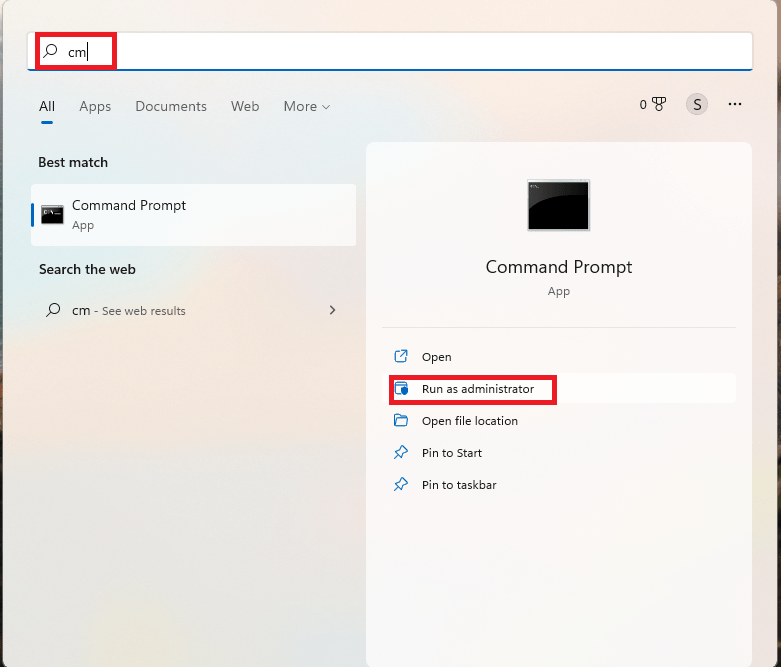Screen dimensions: 781x667
Task: Open 'cm - See web results' entry
Action: coord(194,310)
